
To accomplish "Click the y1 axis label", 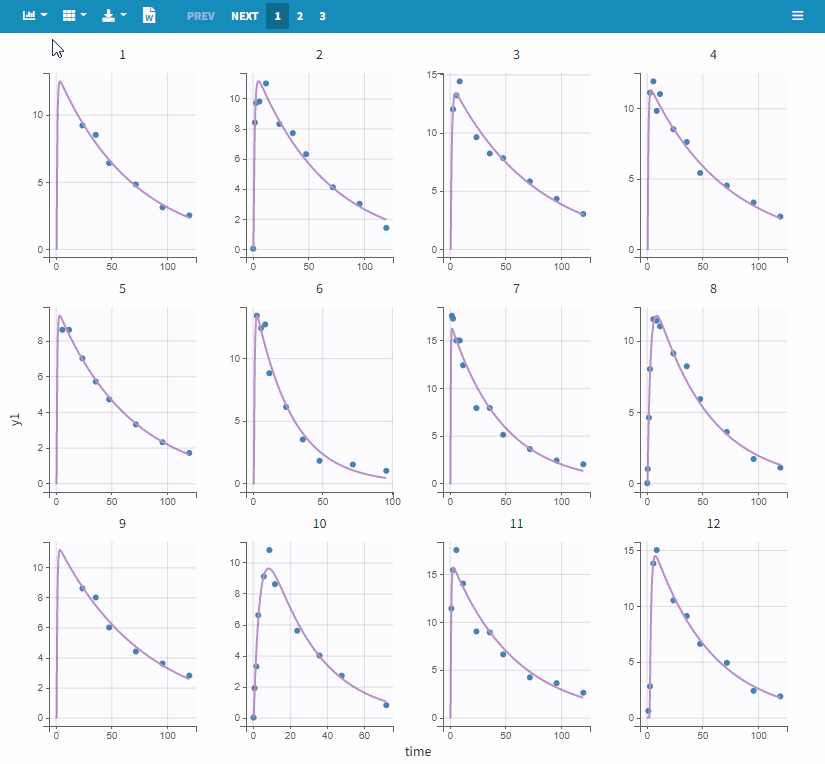I will [16, 419].
